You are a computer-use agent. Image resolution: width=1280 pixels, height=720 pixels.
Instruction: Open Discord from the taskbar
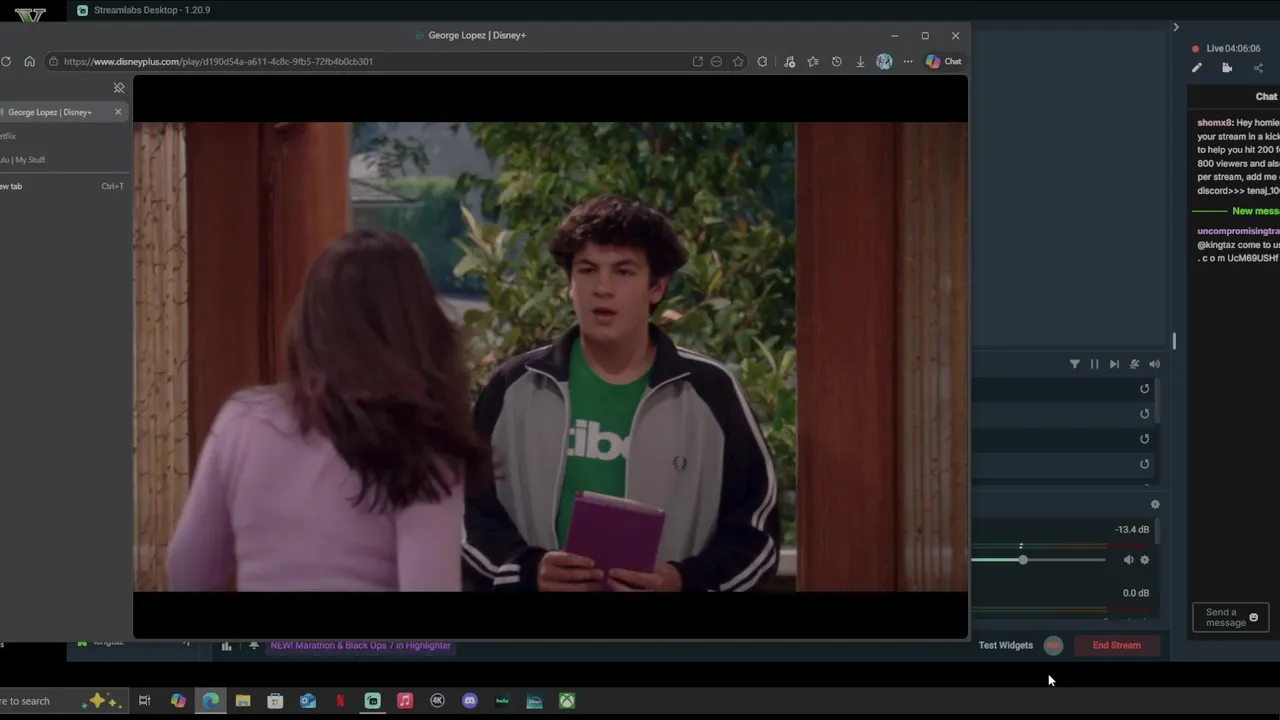point(470,701)
